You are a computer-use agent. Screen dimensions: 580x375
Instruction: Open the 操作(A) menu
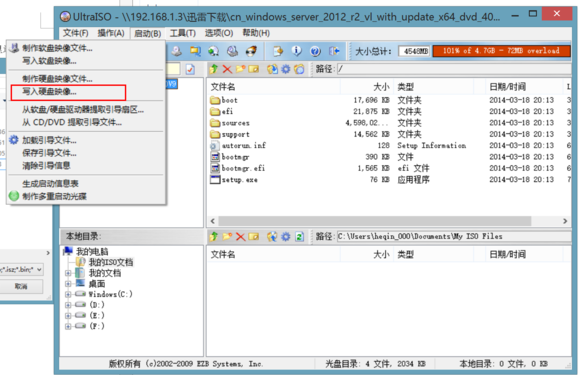pos(111,33)
